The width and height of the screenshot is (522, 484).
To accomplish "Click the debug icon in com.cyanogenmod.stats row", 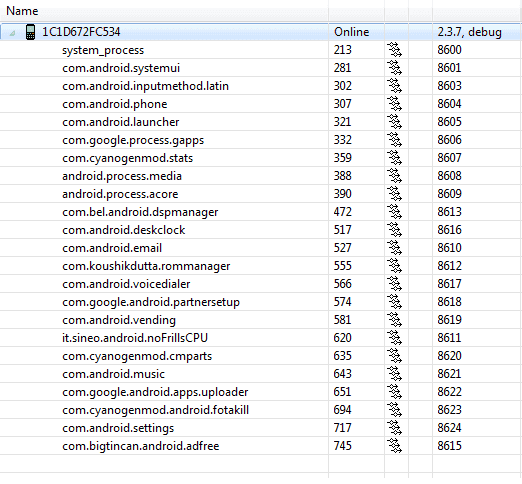I will 395,158.
